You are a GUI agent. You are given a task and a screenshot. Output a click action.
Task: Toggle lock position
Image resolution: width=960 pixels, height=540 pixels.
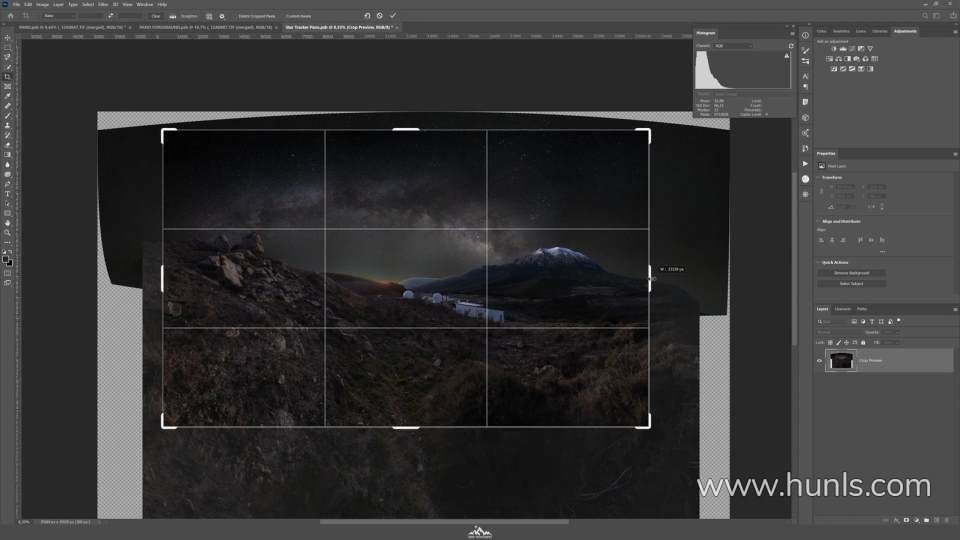click(847, 343)
